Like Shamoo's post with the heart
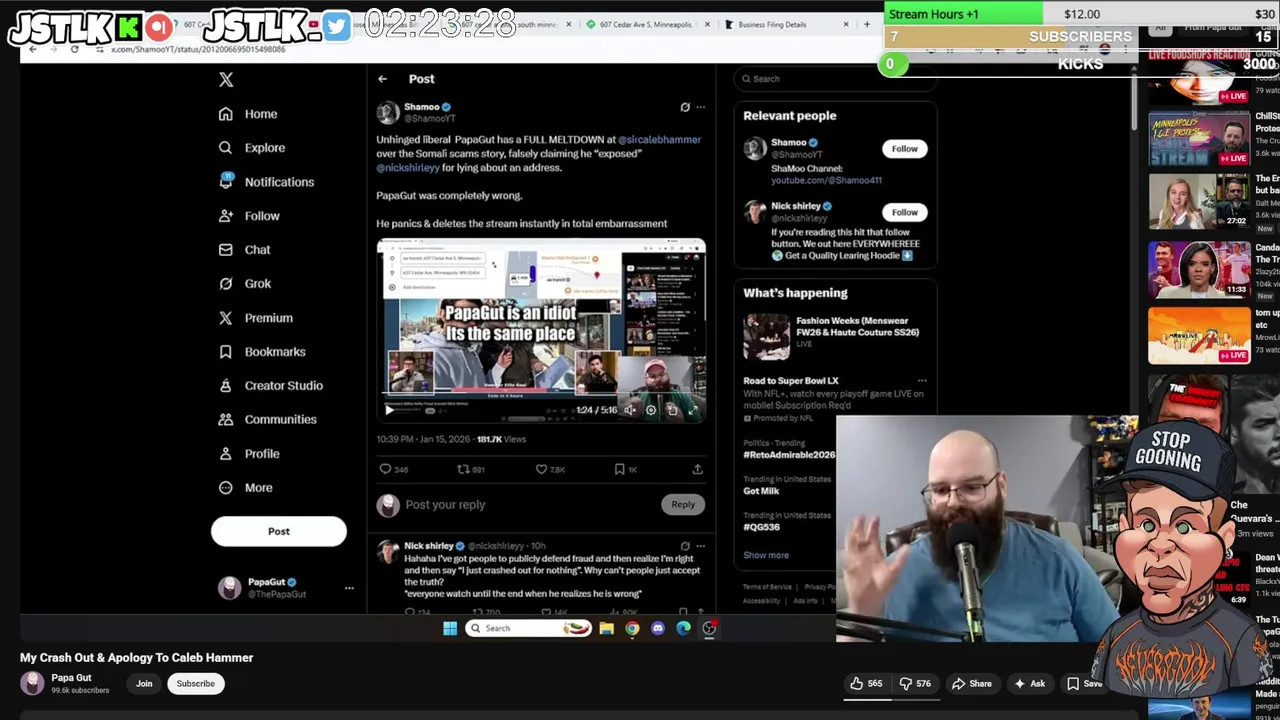This screenshot has width=1280, height=720. pos(541,469)
